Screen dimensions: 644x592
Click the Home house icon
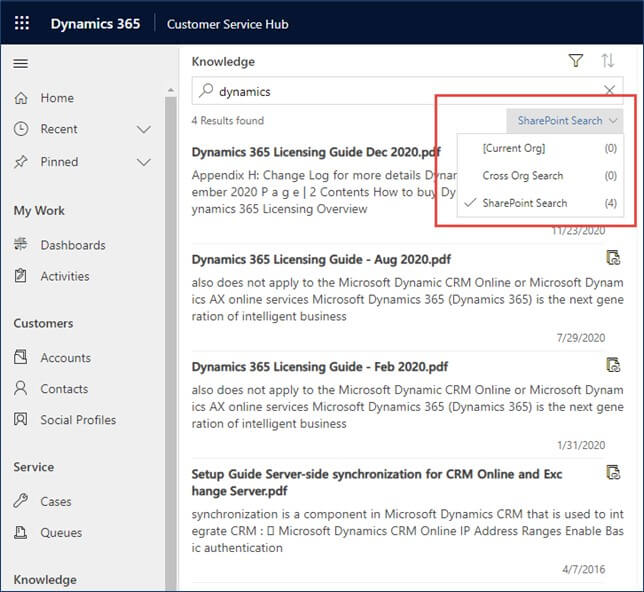(x=21, y=98)
